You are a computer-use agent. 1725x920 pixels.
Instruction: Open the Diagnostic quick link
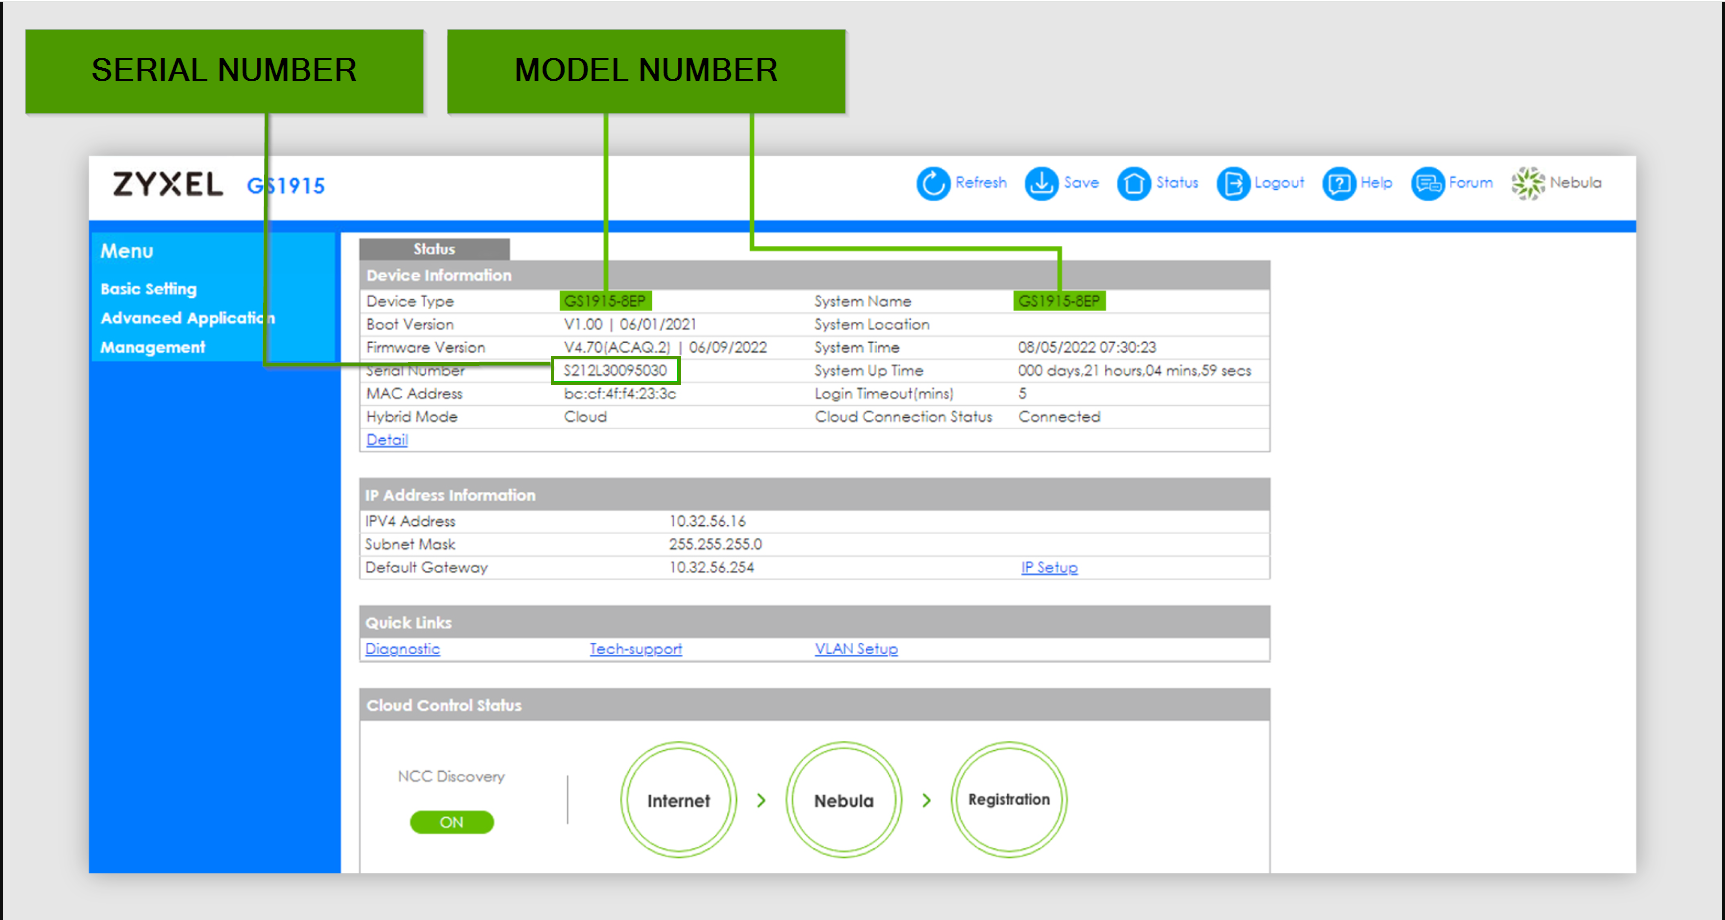point(402,649)
